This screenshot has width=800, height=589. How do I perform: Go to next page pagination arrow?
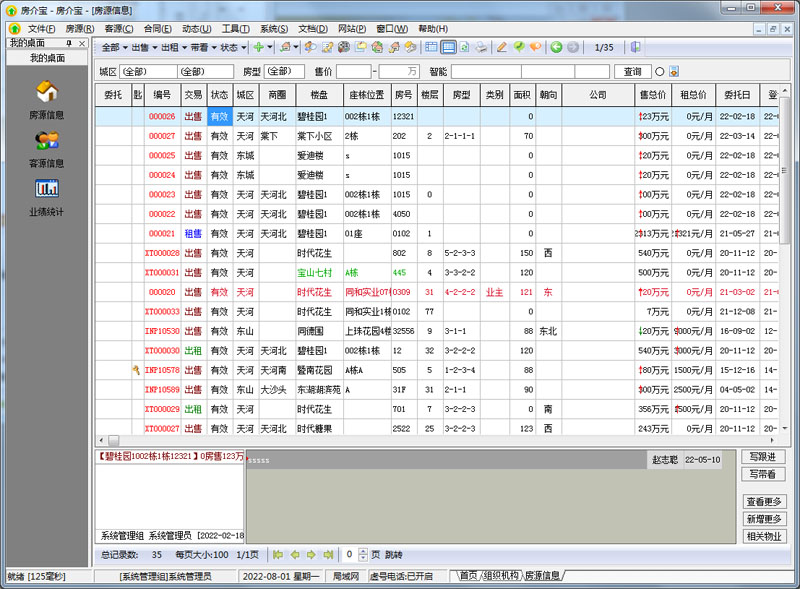311,554
